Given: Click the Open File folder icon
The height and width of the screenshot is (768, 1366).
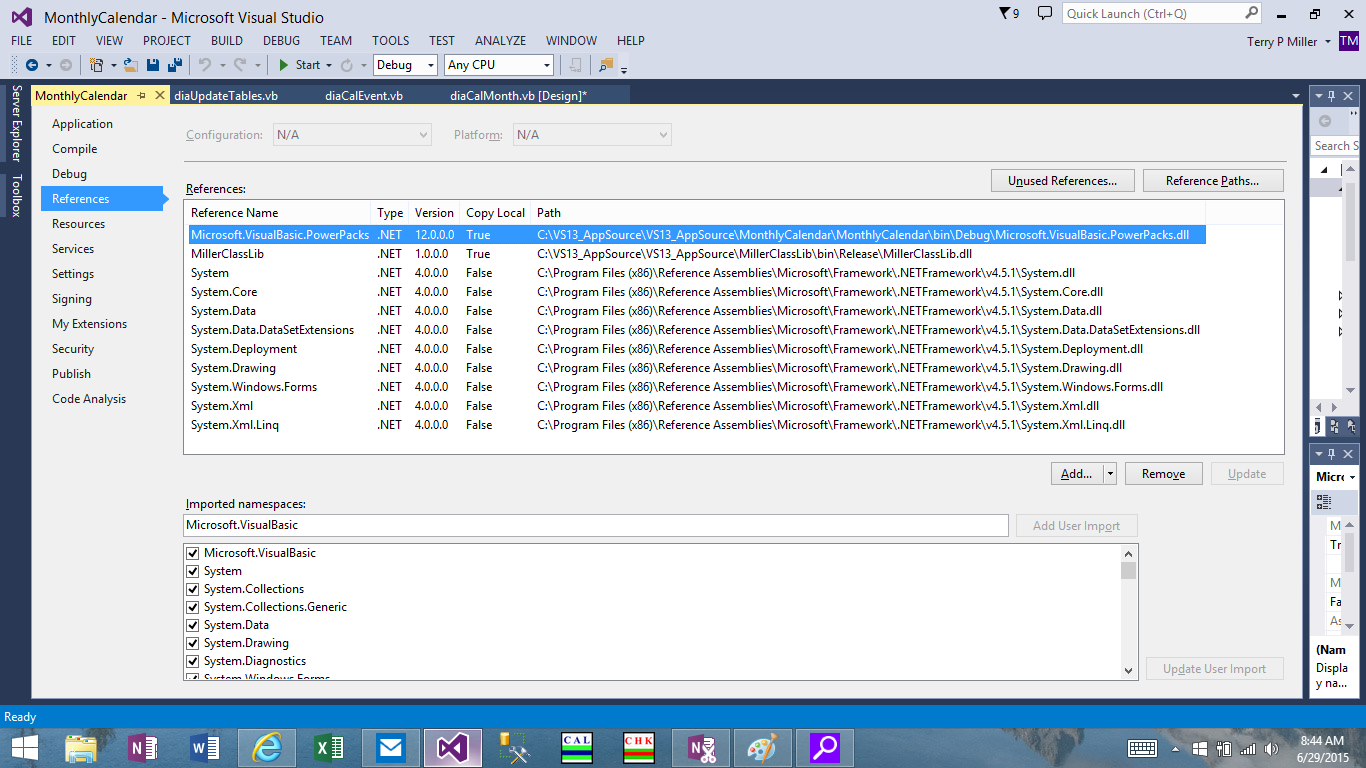Looking at the screenshot, I should (x=130, y=65).
